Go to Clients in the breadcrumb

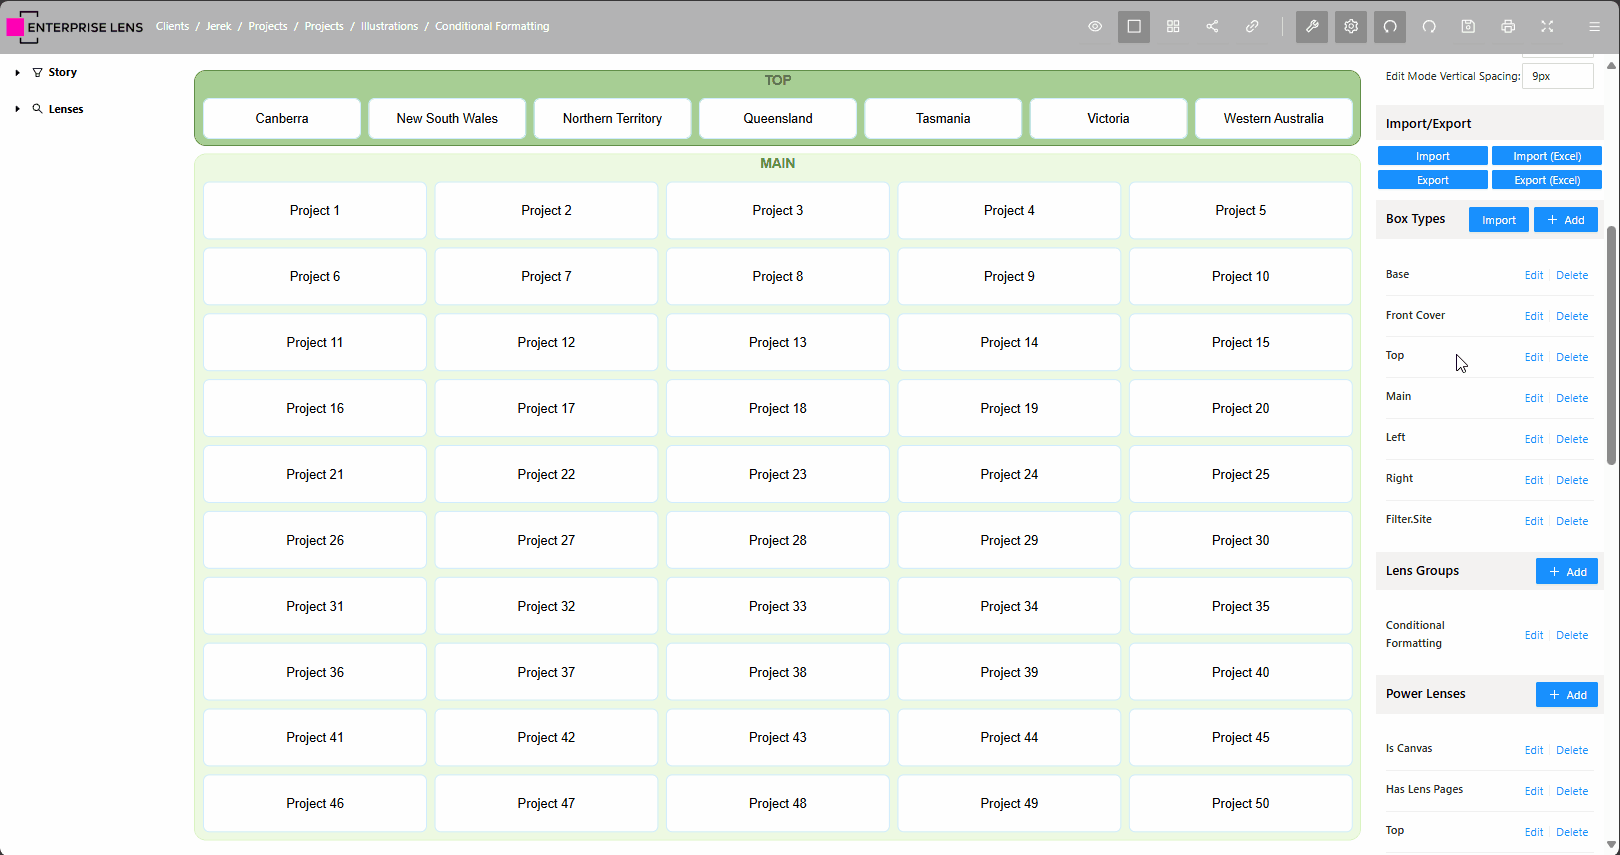click(172, 27)
